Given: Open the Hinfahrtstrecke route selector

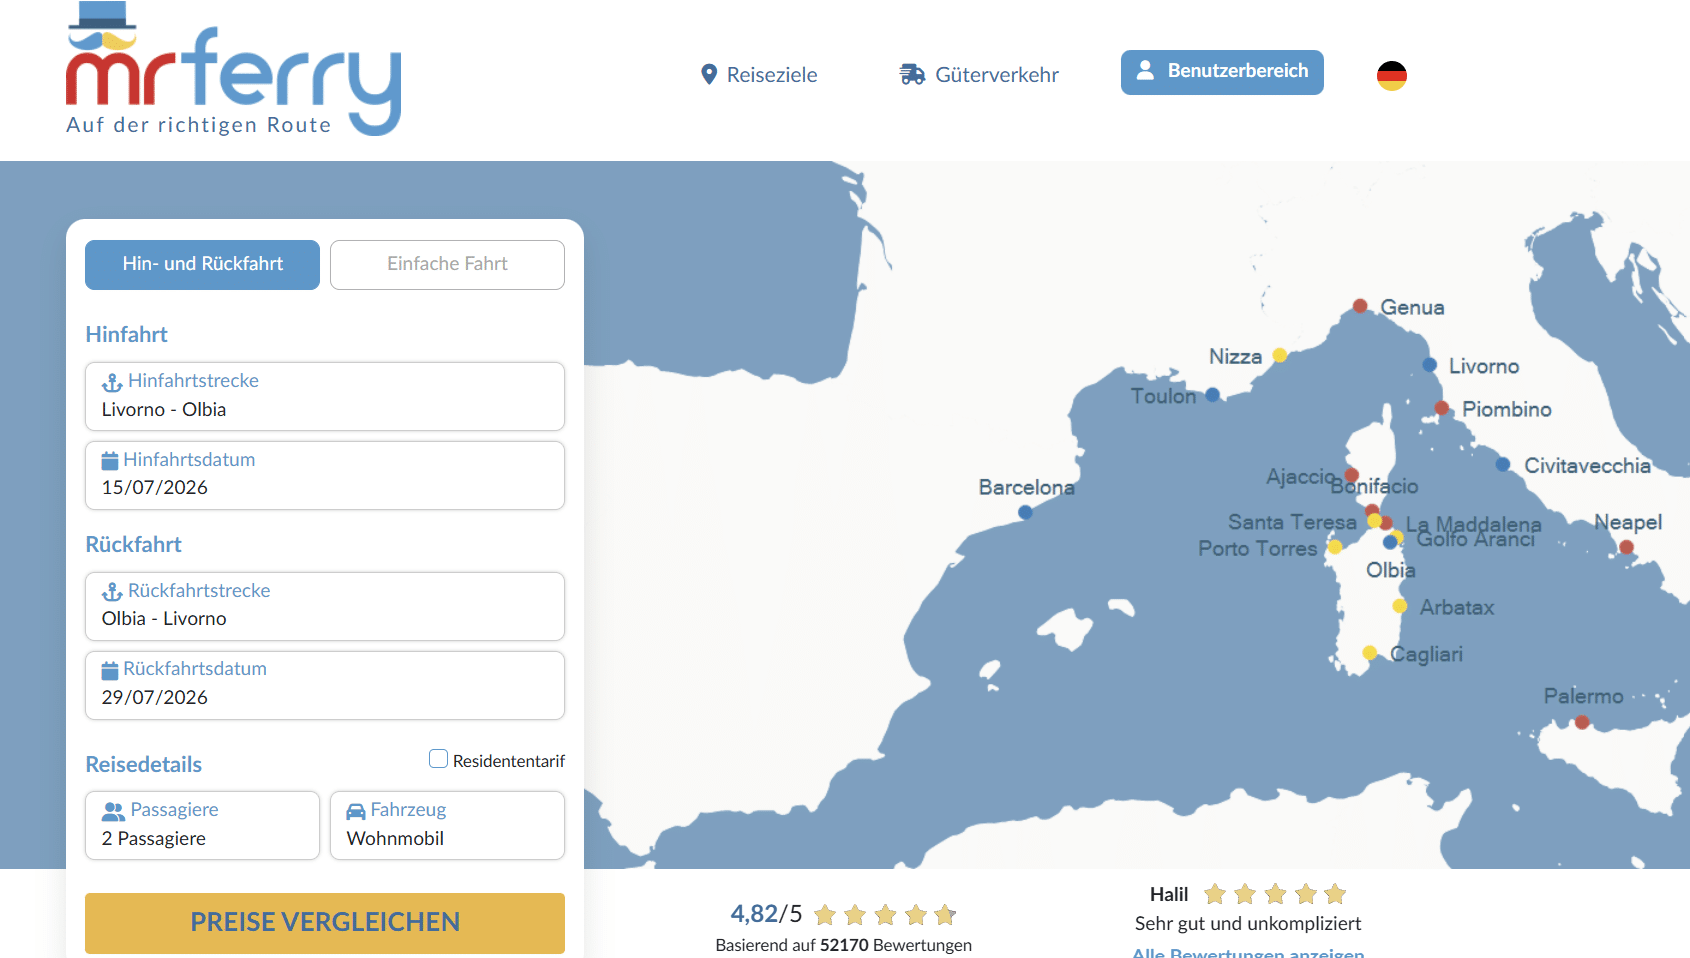Looking at the screenshot, I should (324, 396).
